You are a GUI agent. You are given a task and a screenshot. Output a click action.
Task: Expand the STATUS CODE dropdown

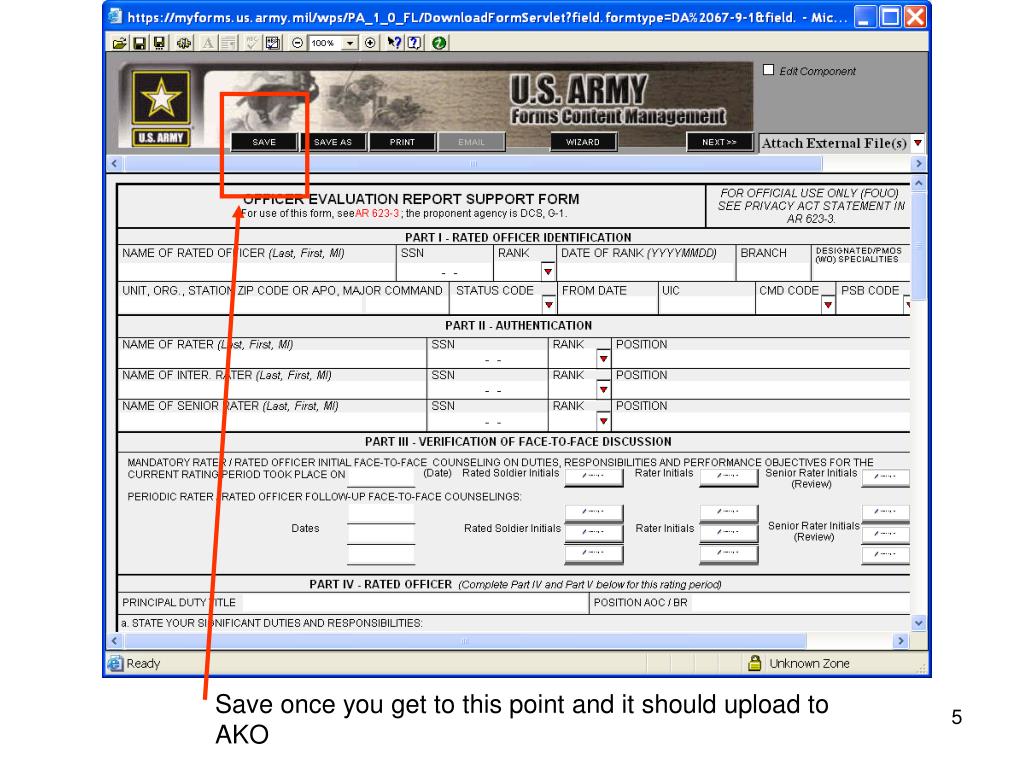coord(549,304)
